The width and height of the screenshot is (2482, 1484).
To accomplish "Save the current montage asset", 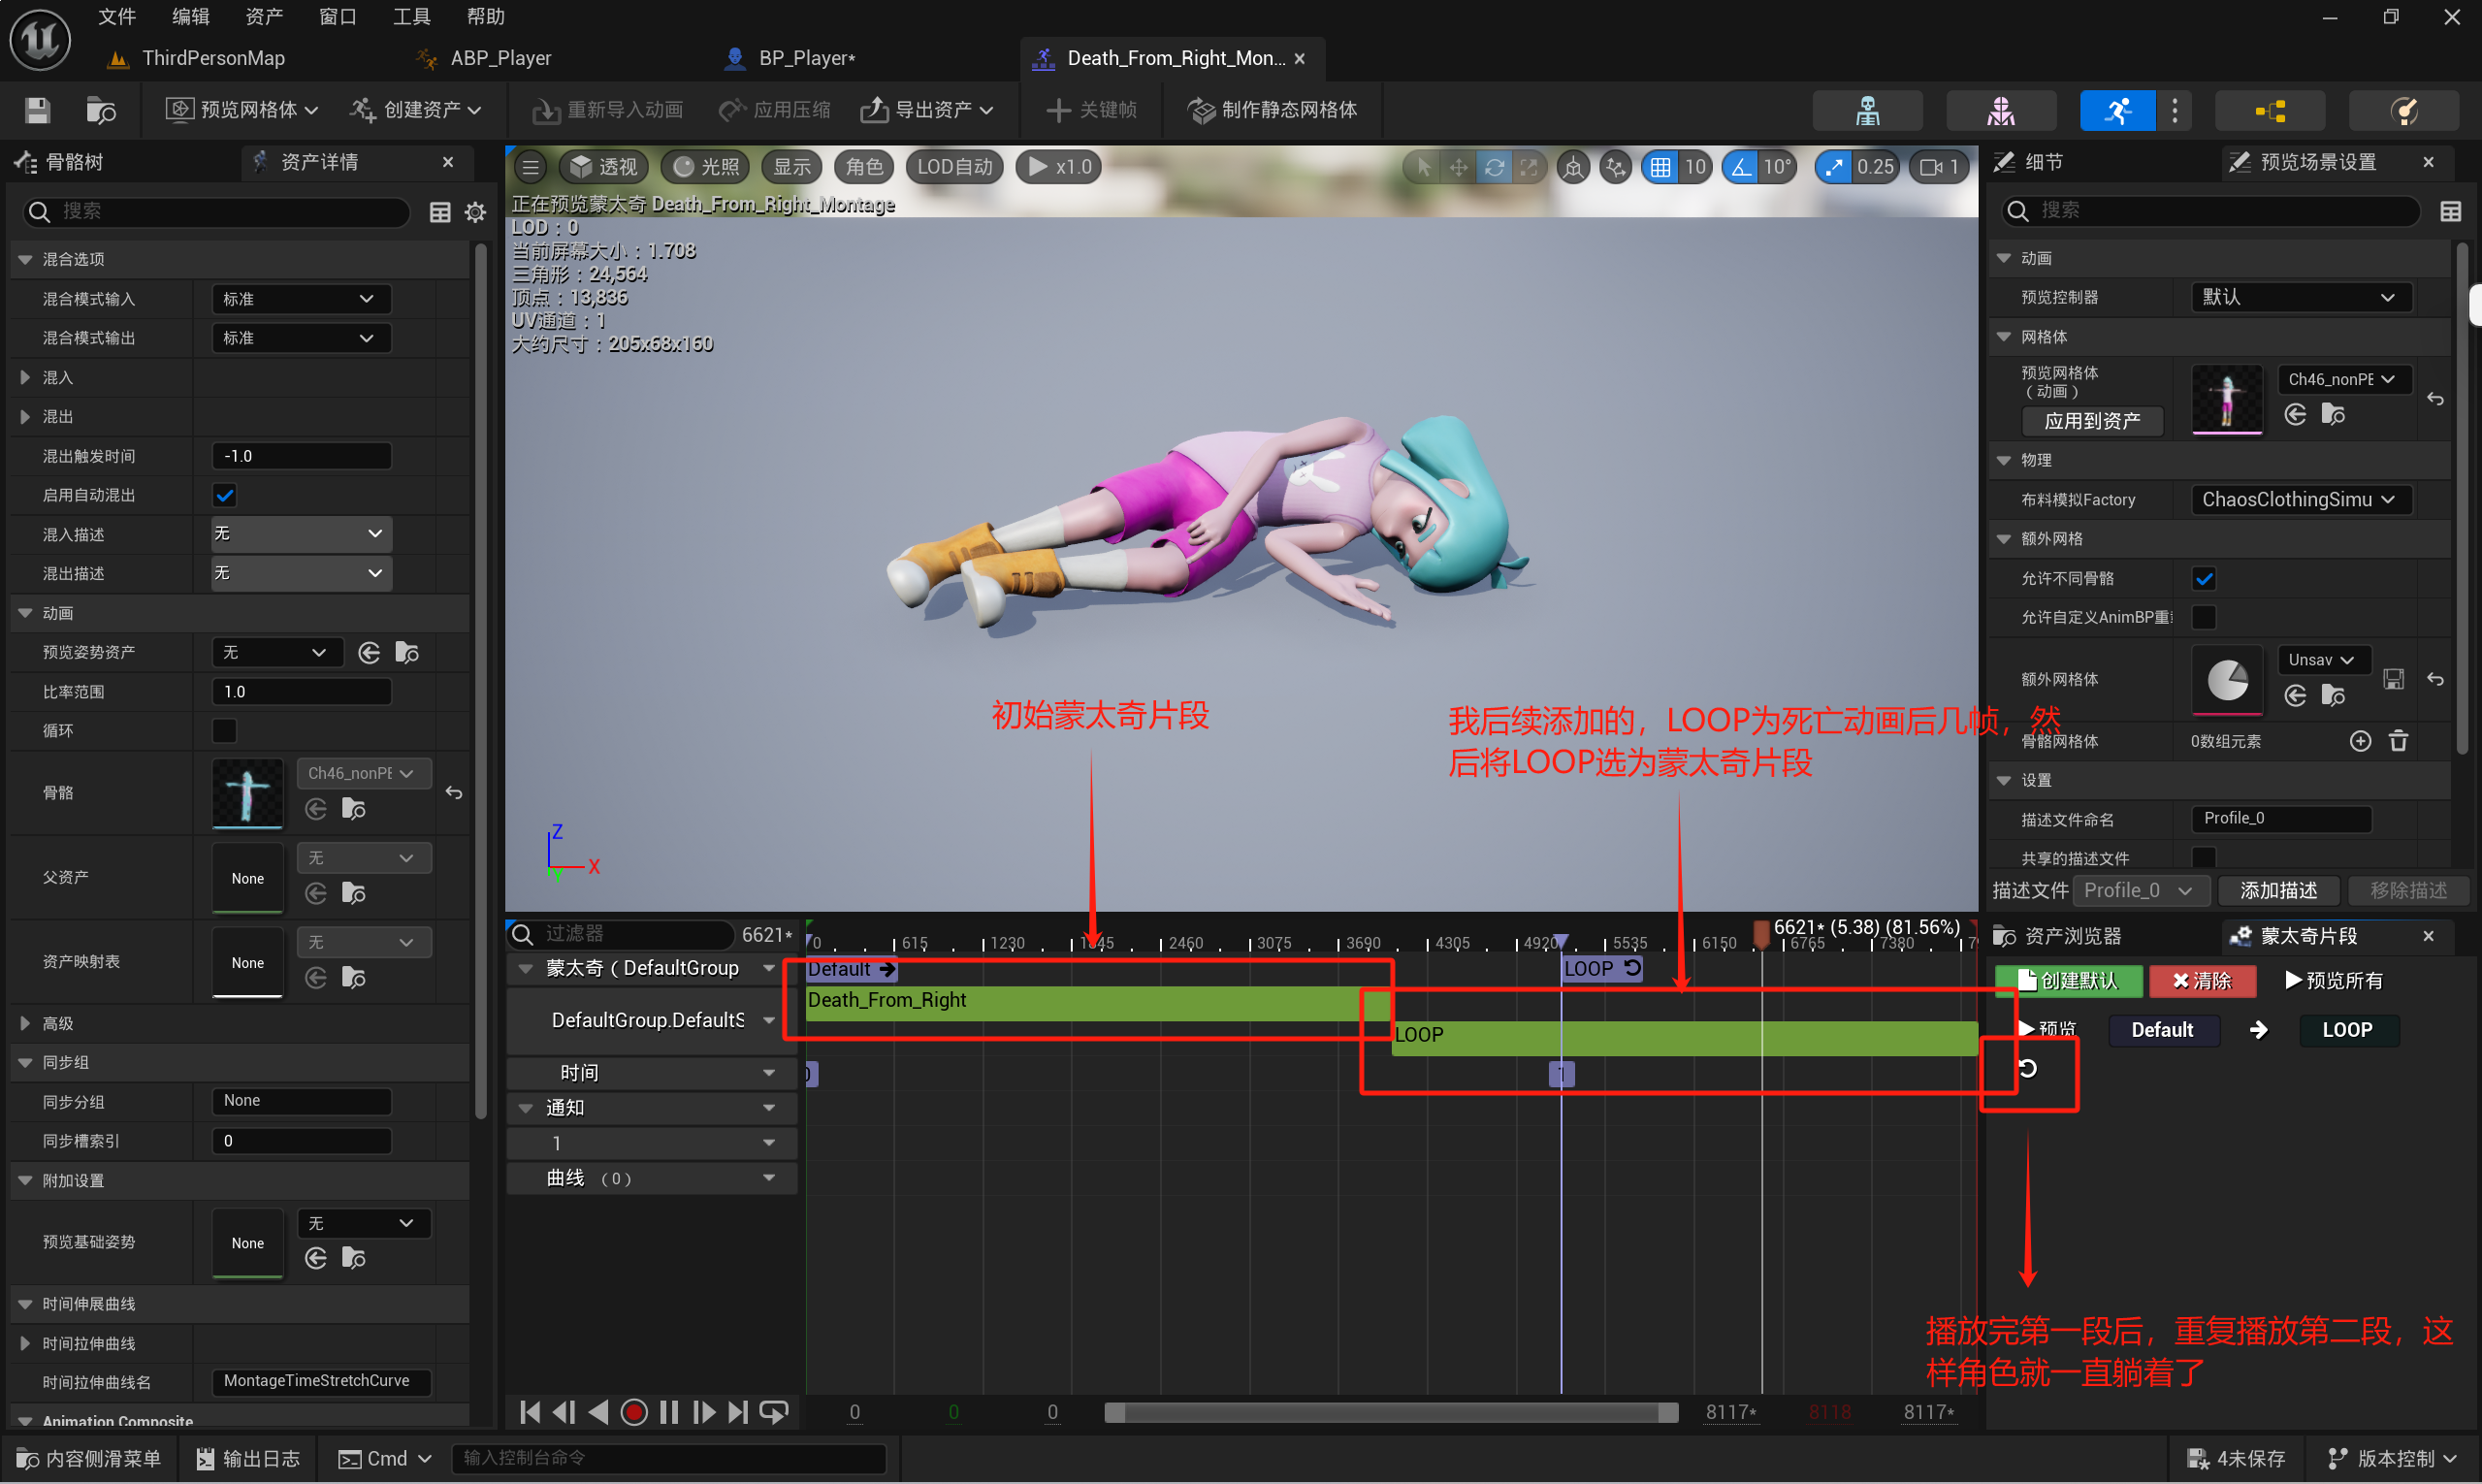I will coord(37,110).
